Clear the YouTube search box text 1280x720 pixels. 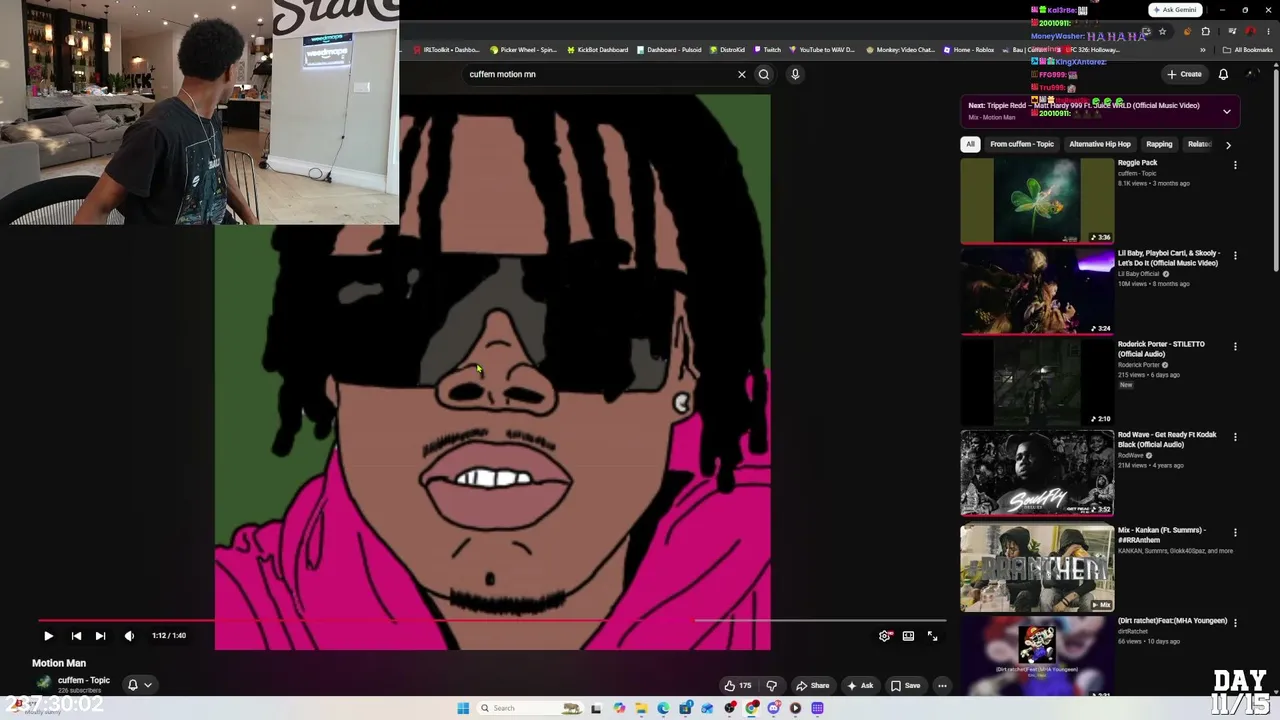[x=742, y=74]
